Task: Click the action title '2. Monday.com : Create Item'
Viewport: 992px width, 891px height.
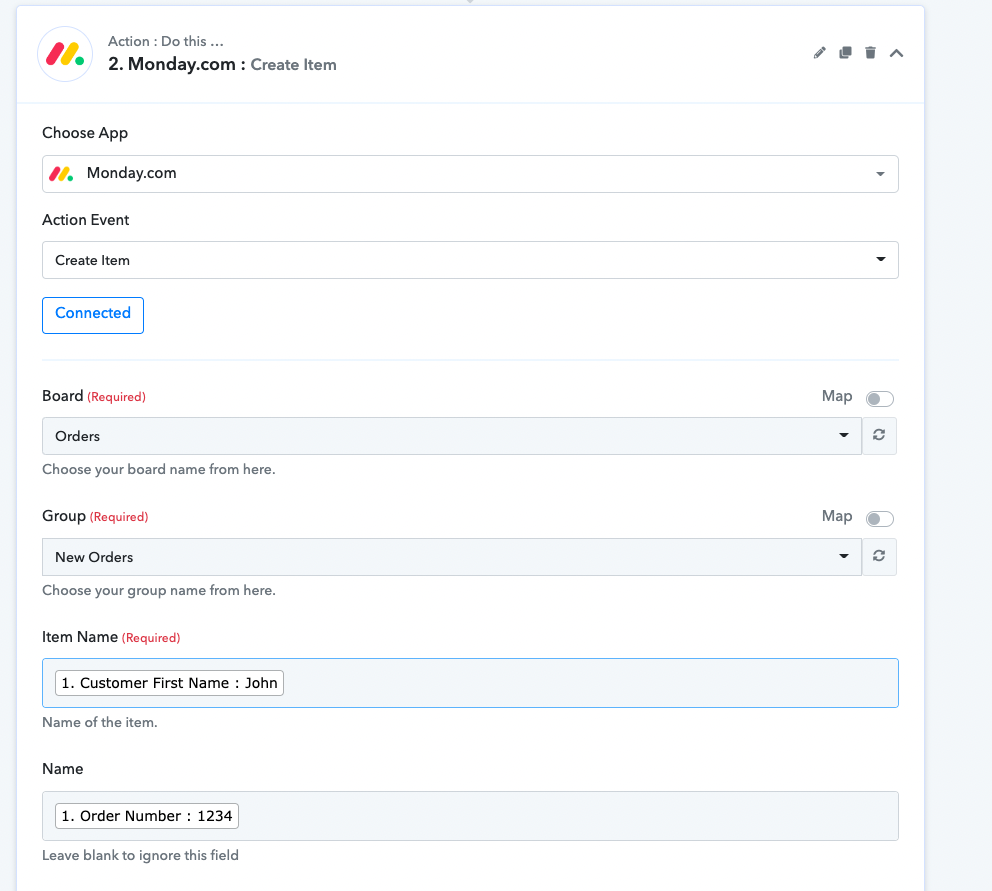Action: tap(222, 65)
